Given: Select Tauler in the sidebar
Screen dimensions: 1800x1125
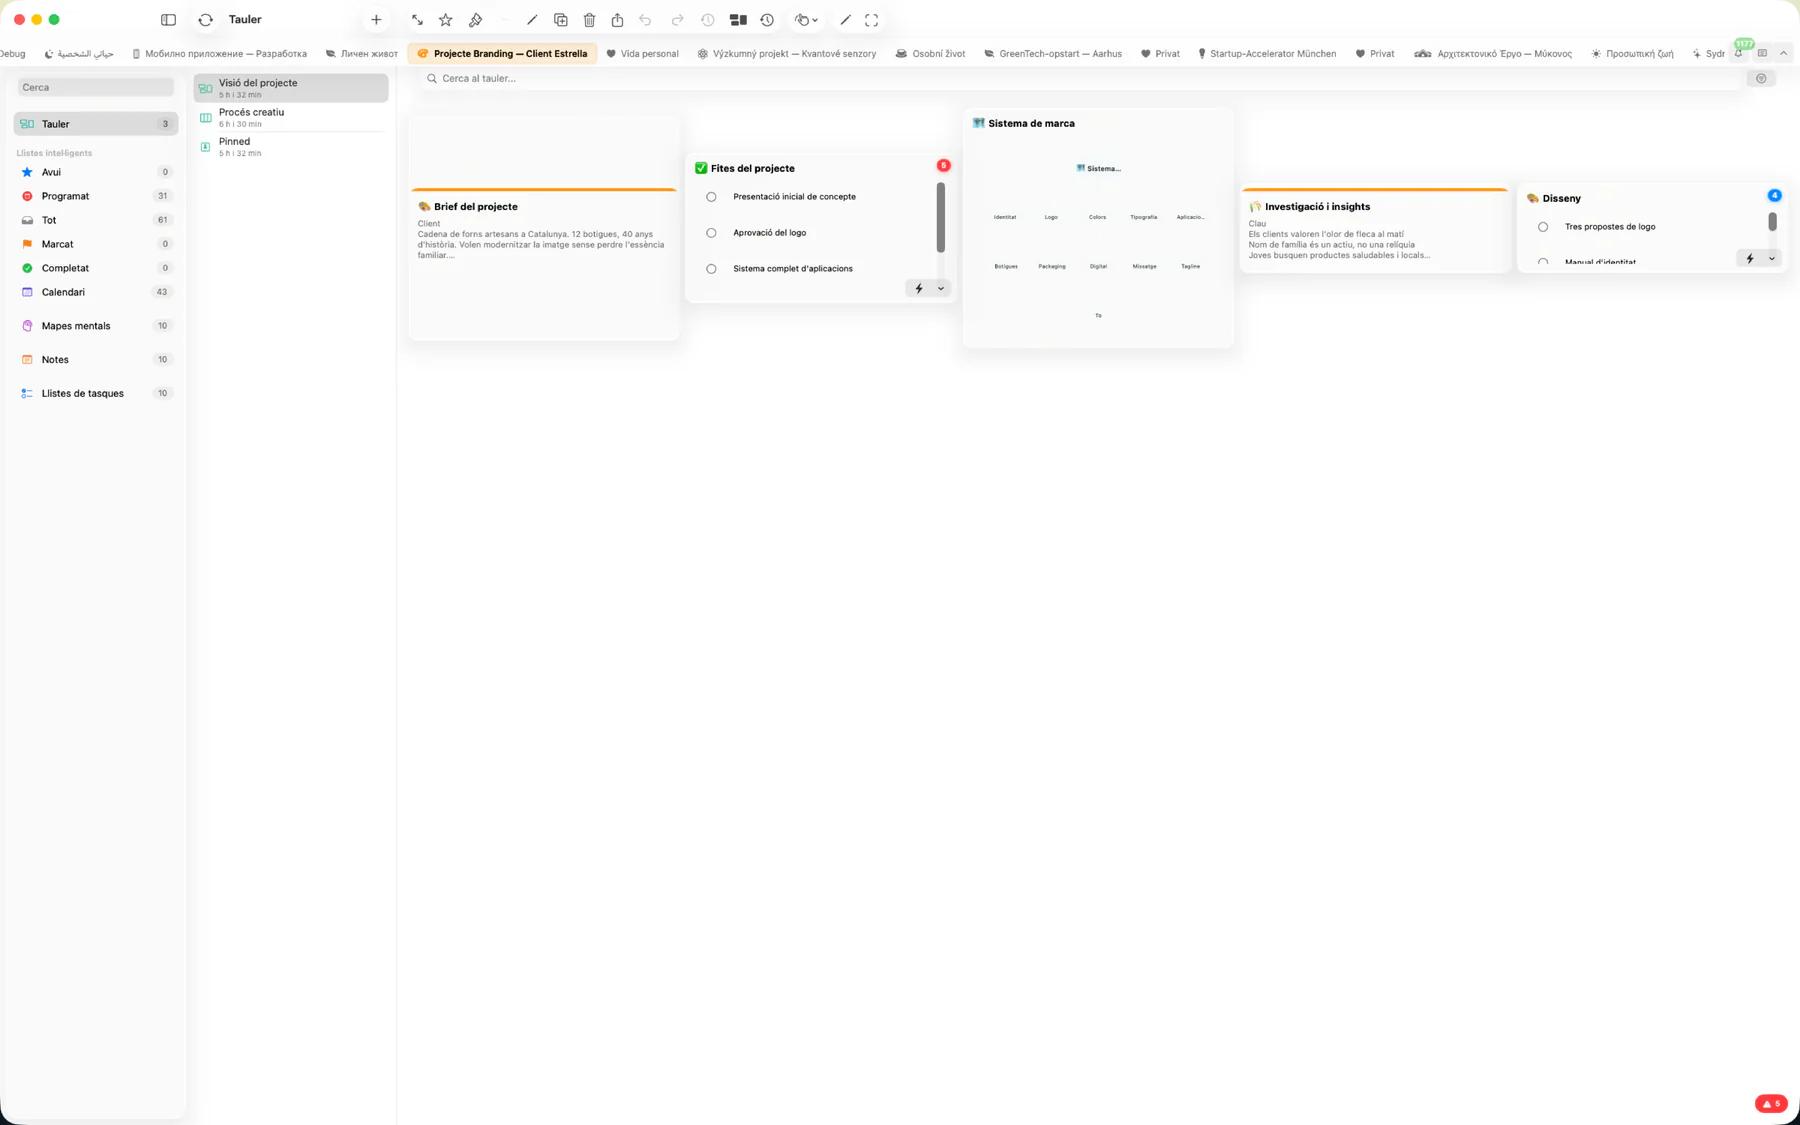Looking at the screenshot, I should pos(96,124).
